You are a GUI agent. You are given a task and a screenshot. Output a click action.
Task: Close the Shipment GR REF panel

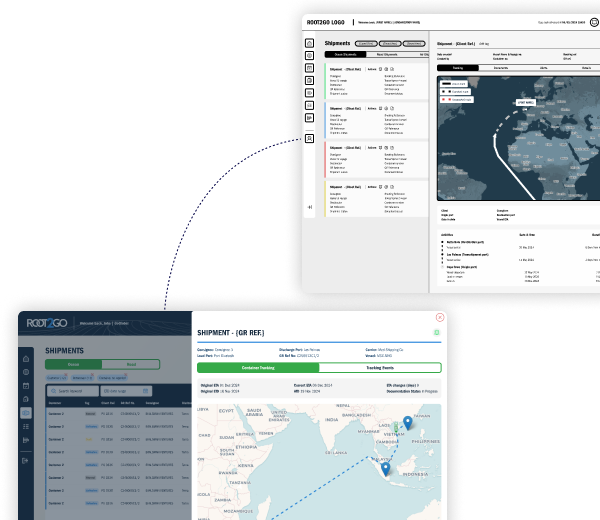pyautogui.click(x=440, y=318)
